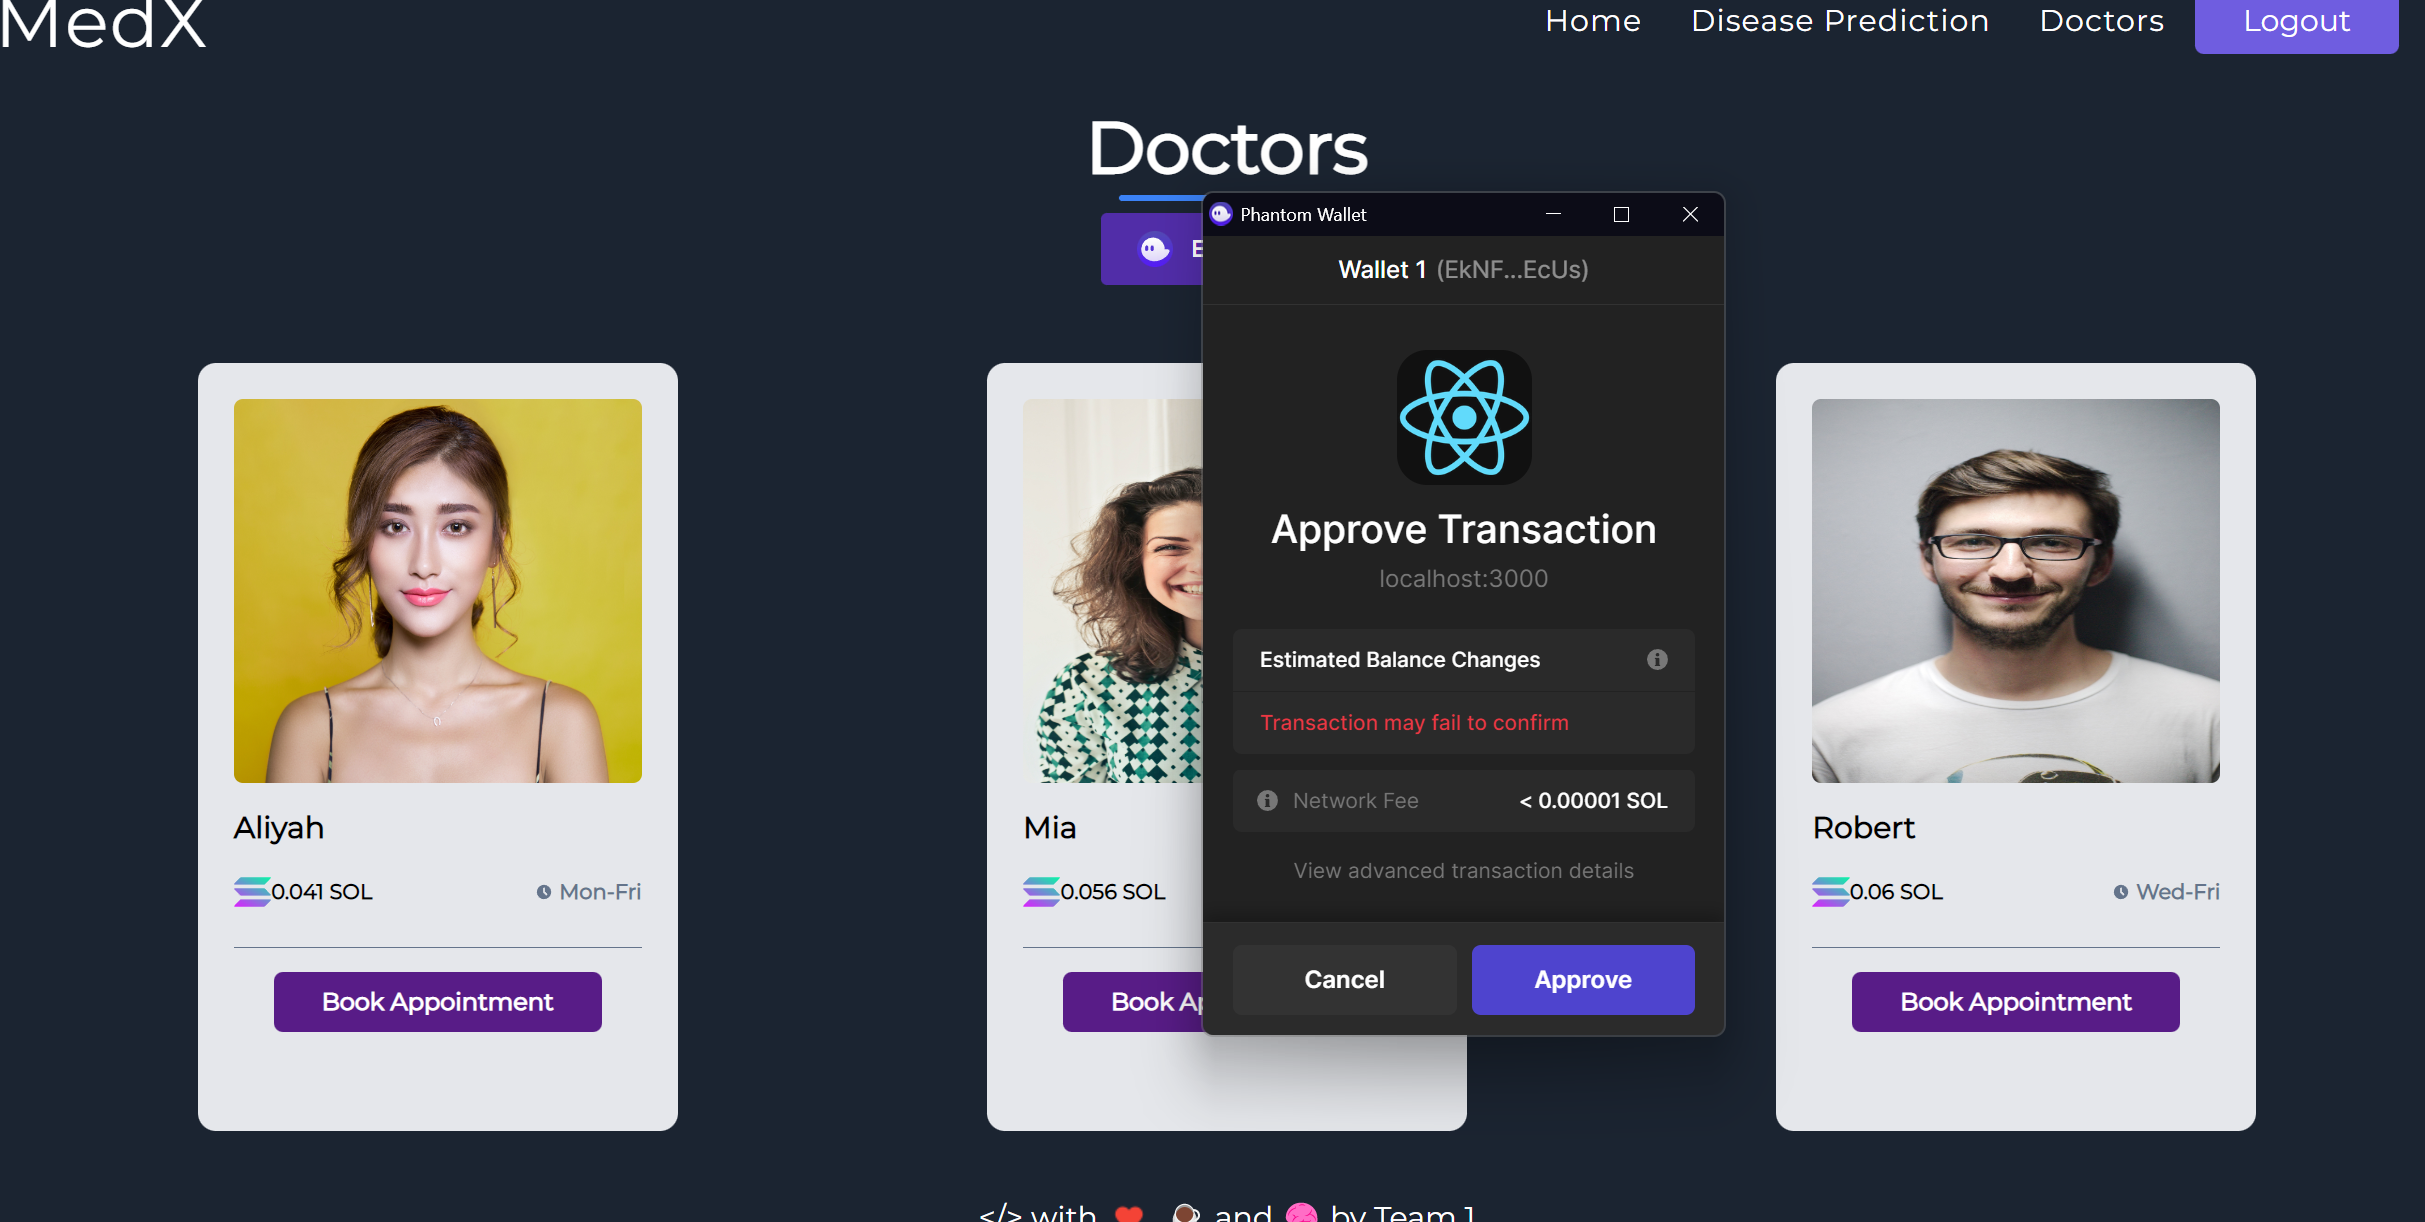Go to Disease Prediction page

point(1839,21)
